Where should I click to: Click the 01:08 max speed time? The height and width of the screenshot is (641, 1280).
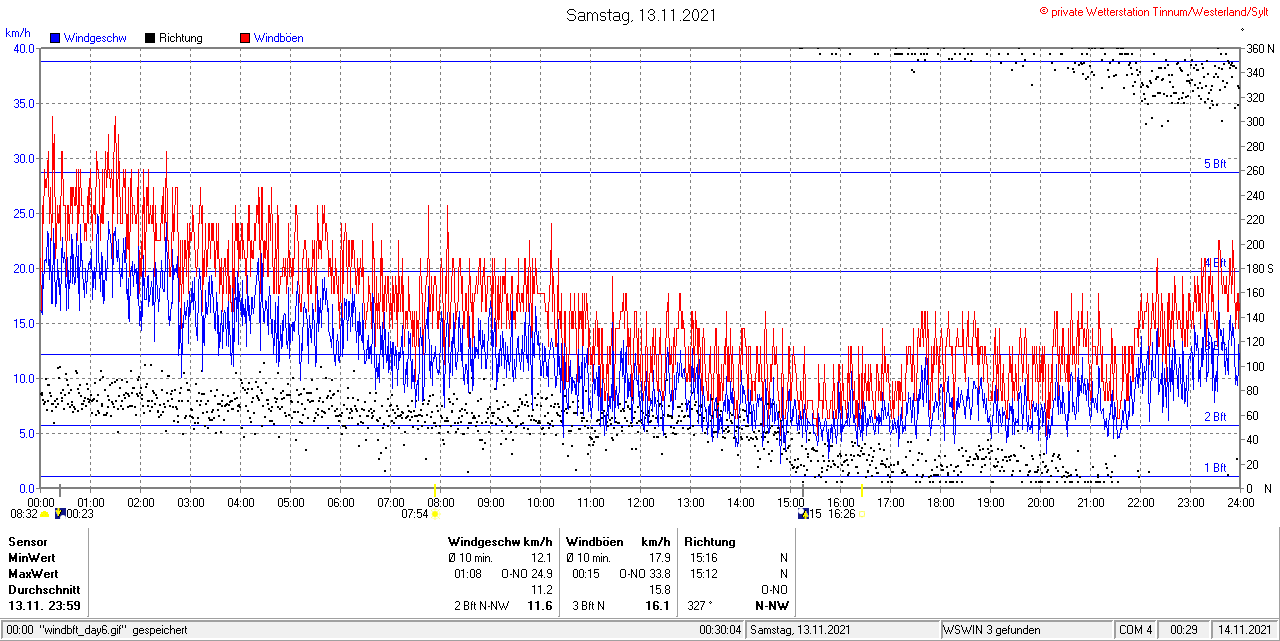point(468,574)
